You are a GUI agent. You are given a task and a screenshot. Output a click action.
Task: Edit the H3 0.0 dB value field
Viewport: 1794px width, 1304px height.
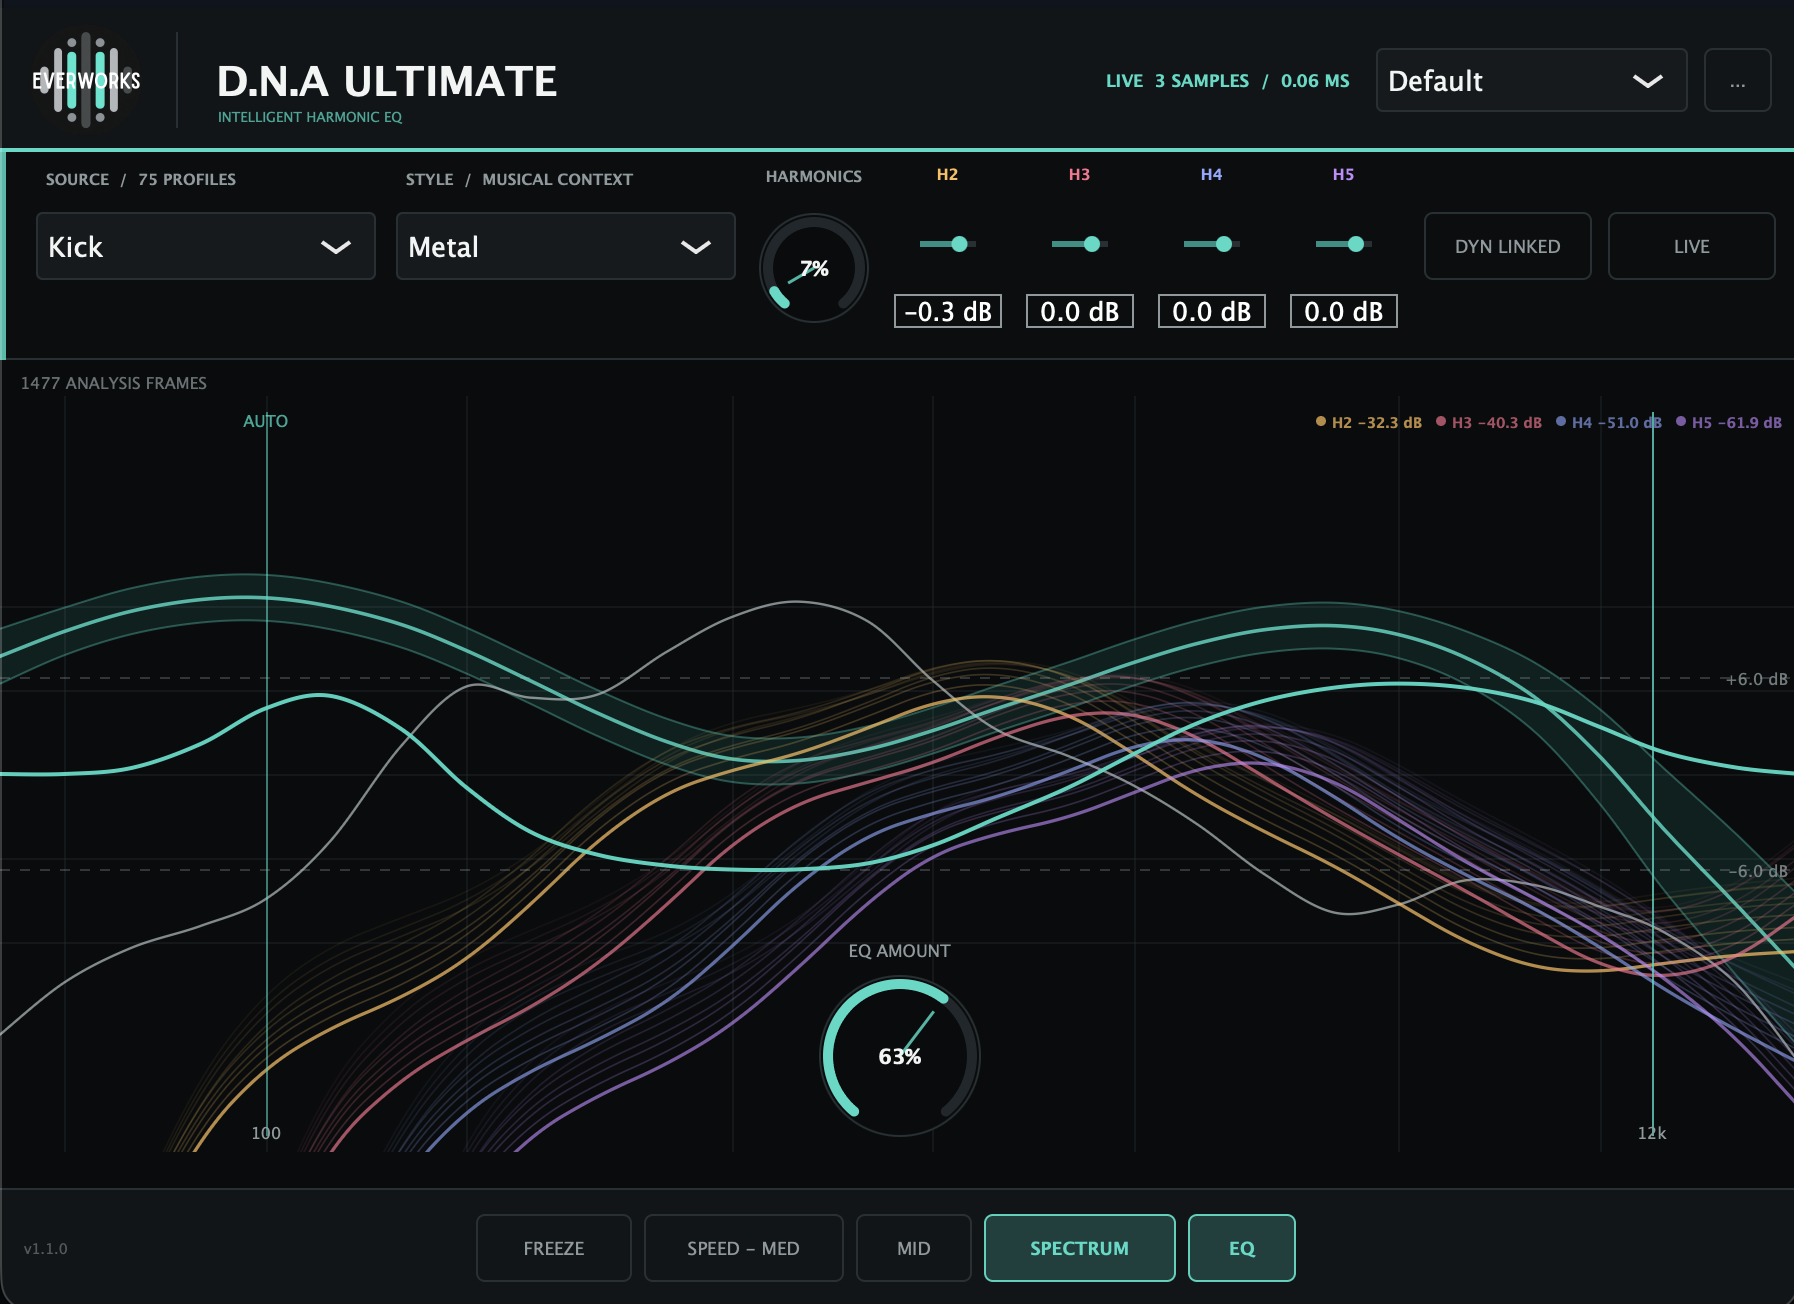(x=1080, y=311)
